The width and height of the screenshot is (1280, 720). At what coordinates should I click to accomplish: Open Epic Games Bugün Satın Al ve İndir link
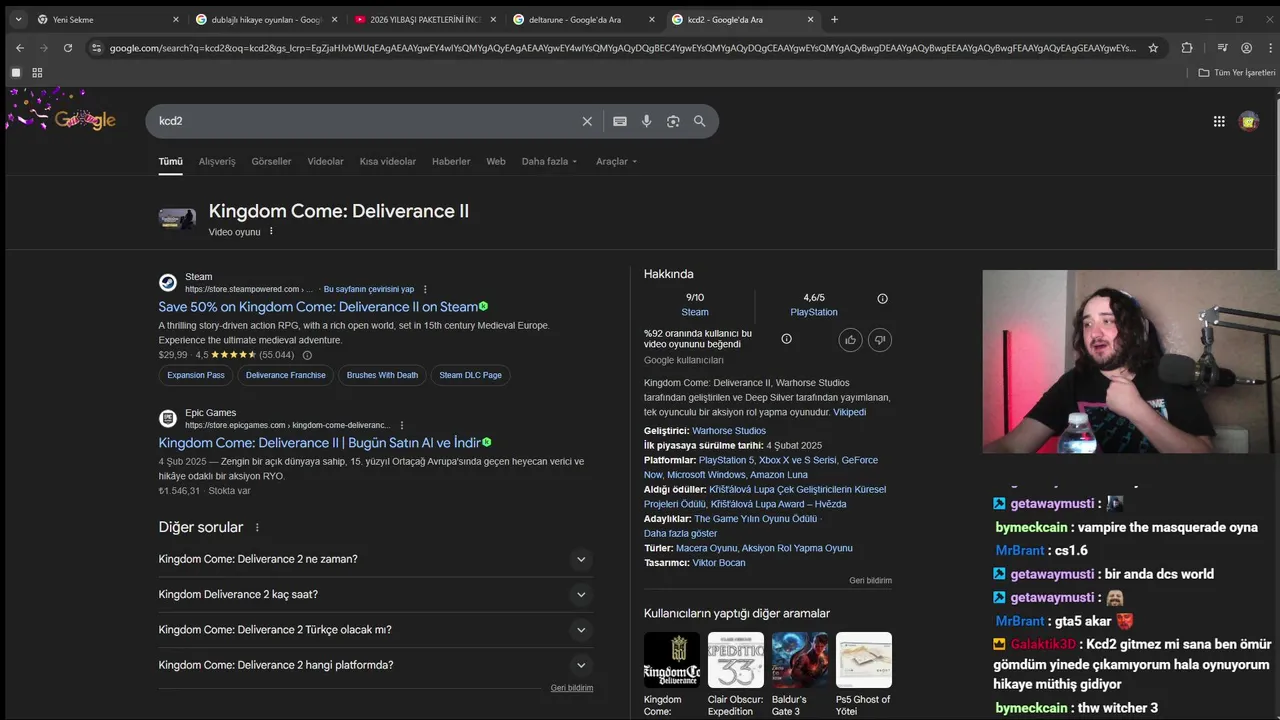coord(319,443)
